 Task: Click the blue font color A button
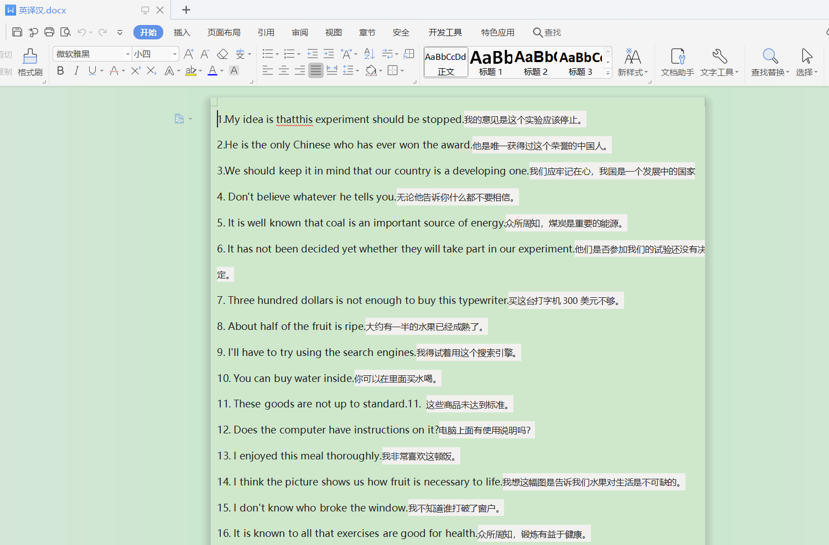213,71
